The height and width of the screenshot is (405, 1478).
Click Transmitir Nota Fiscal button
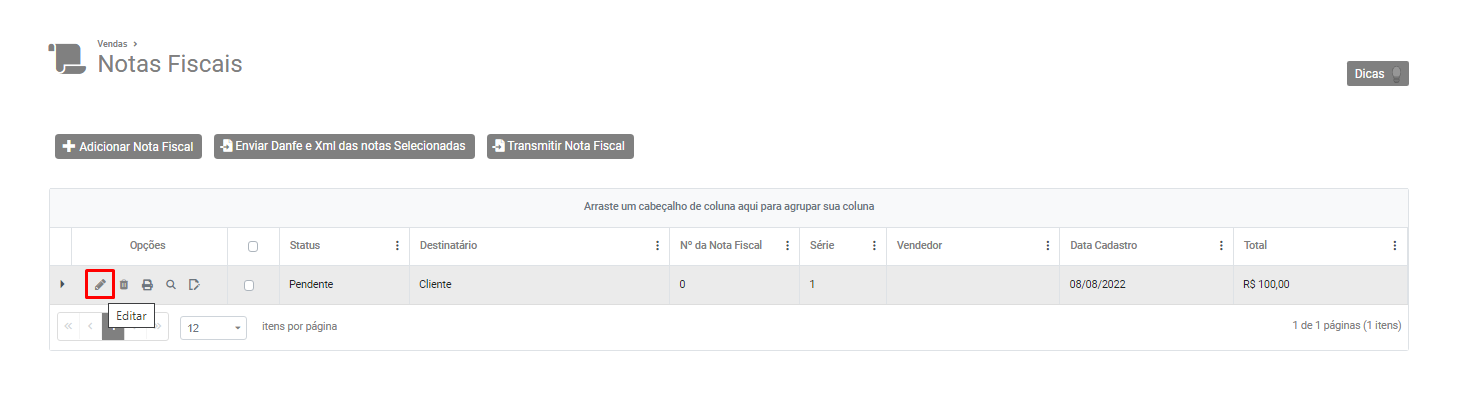tap(560, 146)
